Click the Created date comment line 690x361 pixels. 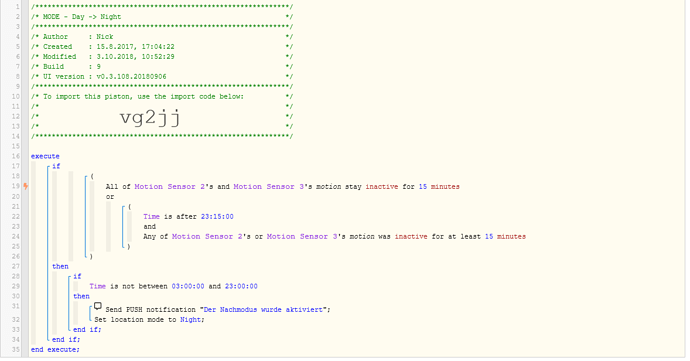click(162, 47)
